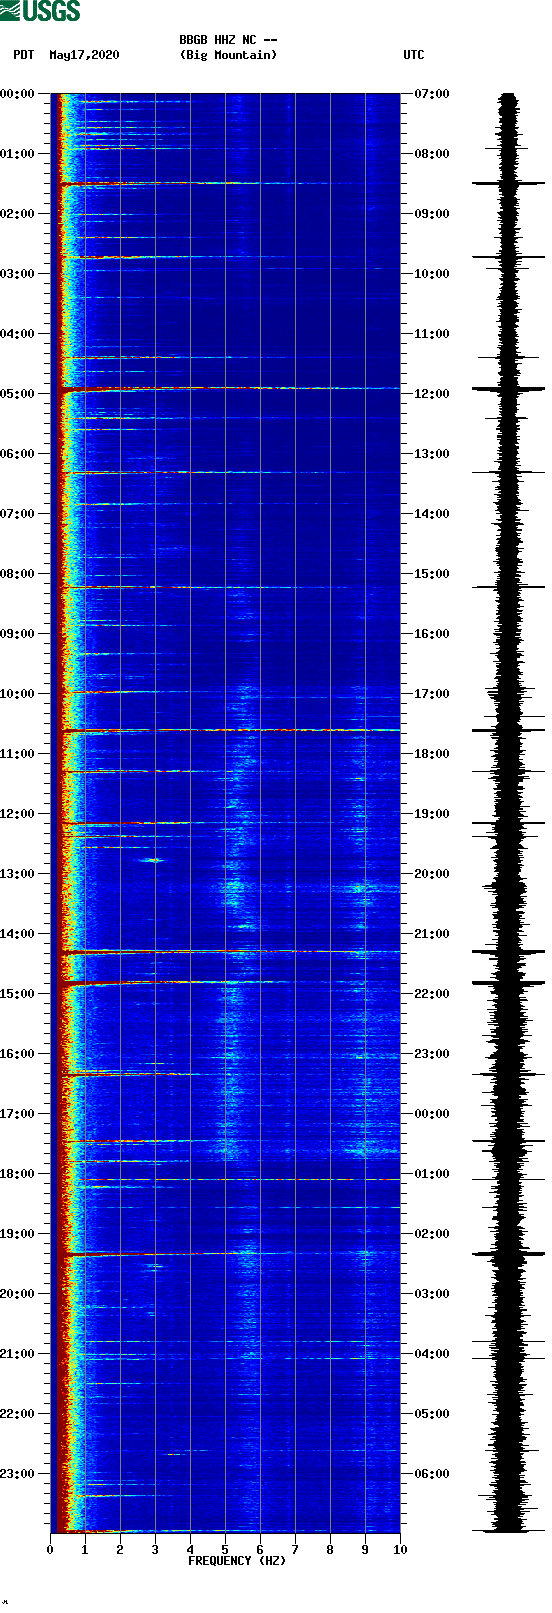Click the 19:00 PDT time label
Image resolution: width=552 pixels, height=1613 pixels.
pos(18,1234)
